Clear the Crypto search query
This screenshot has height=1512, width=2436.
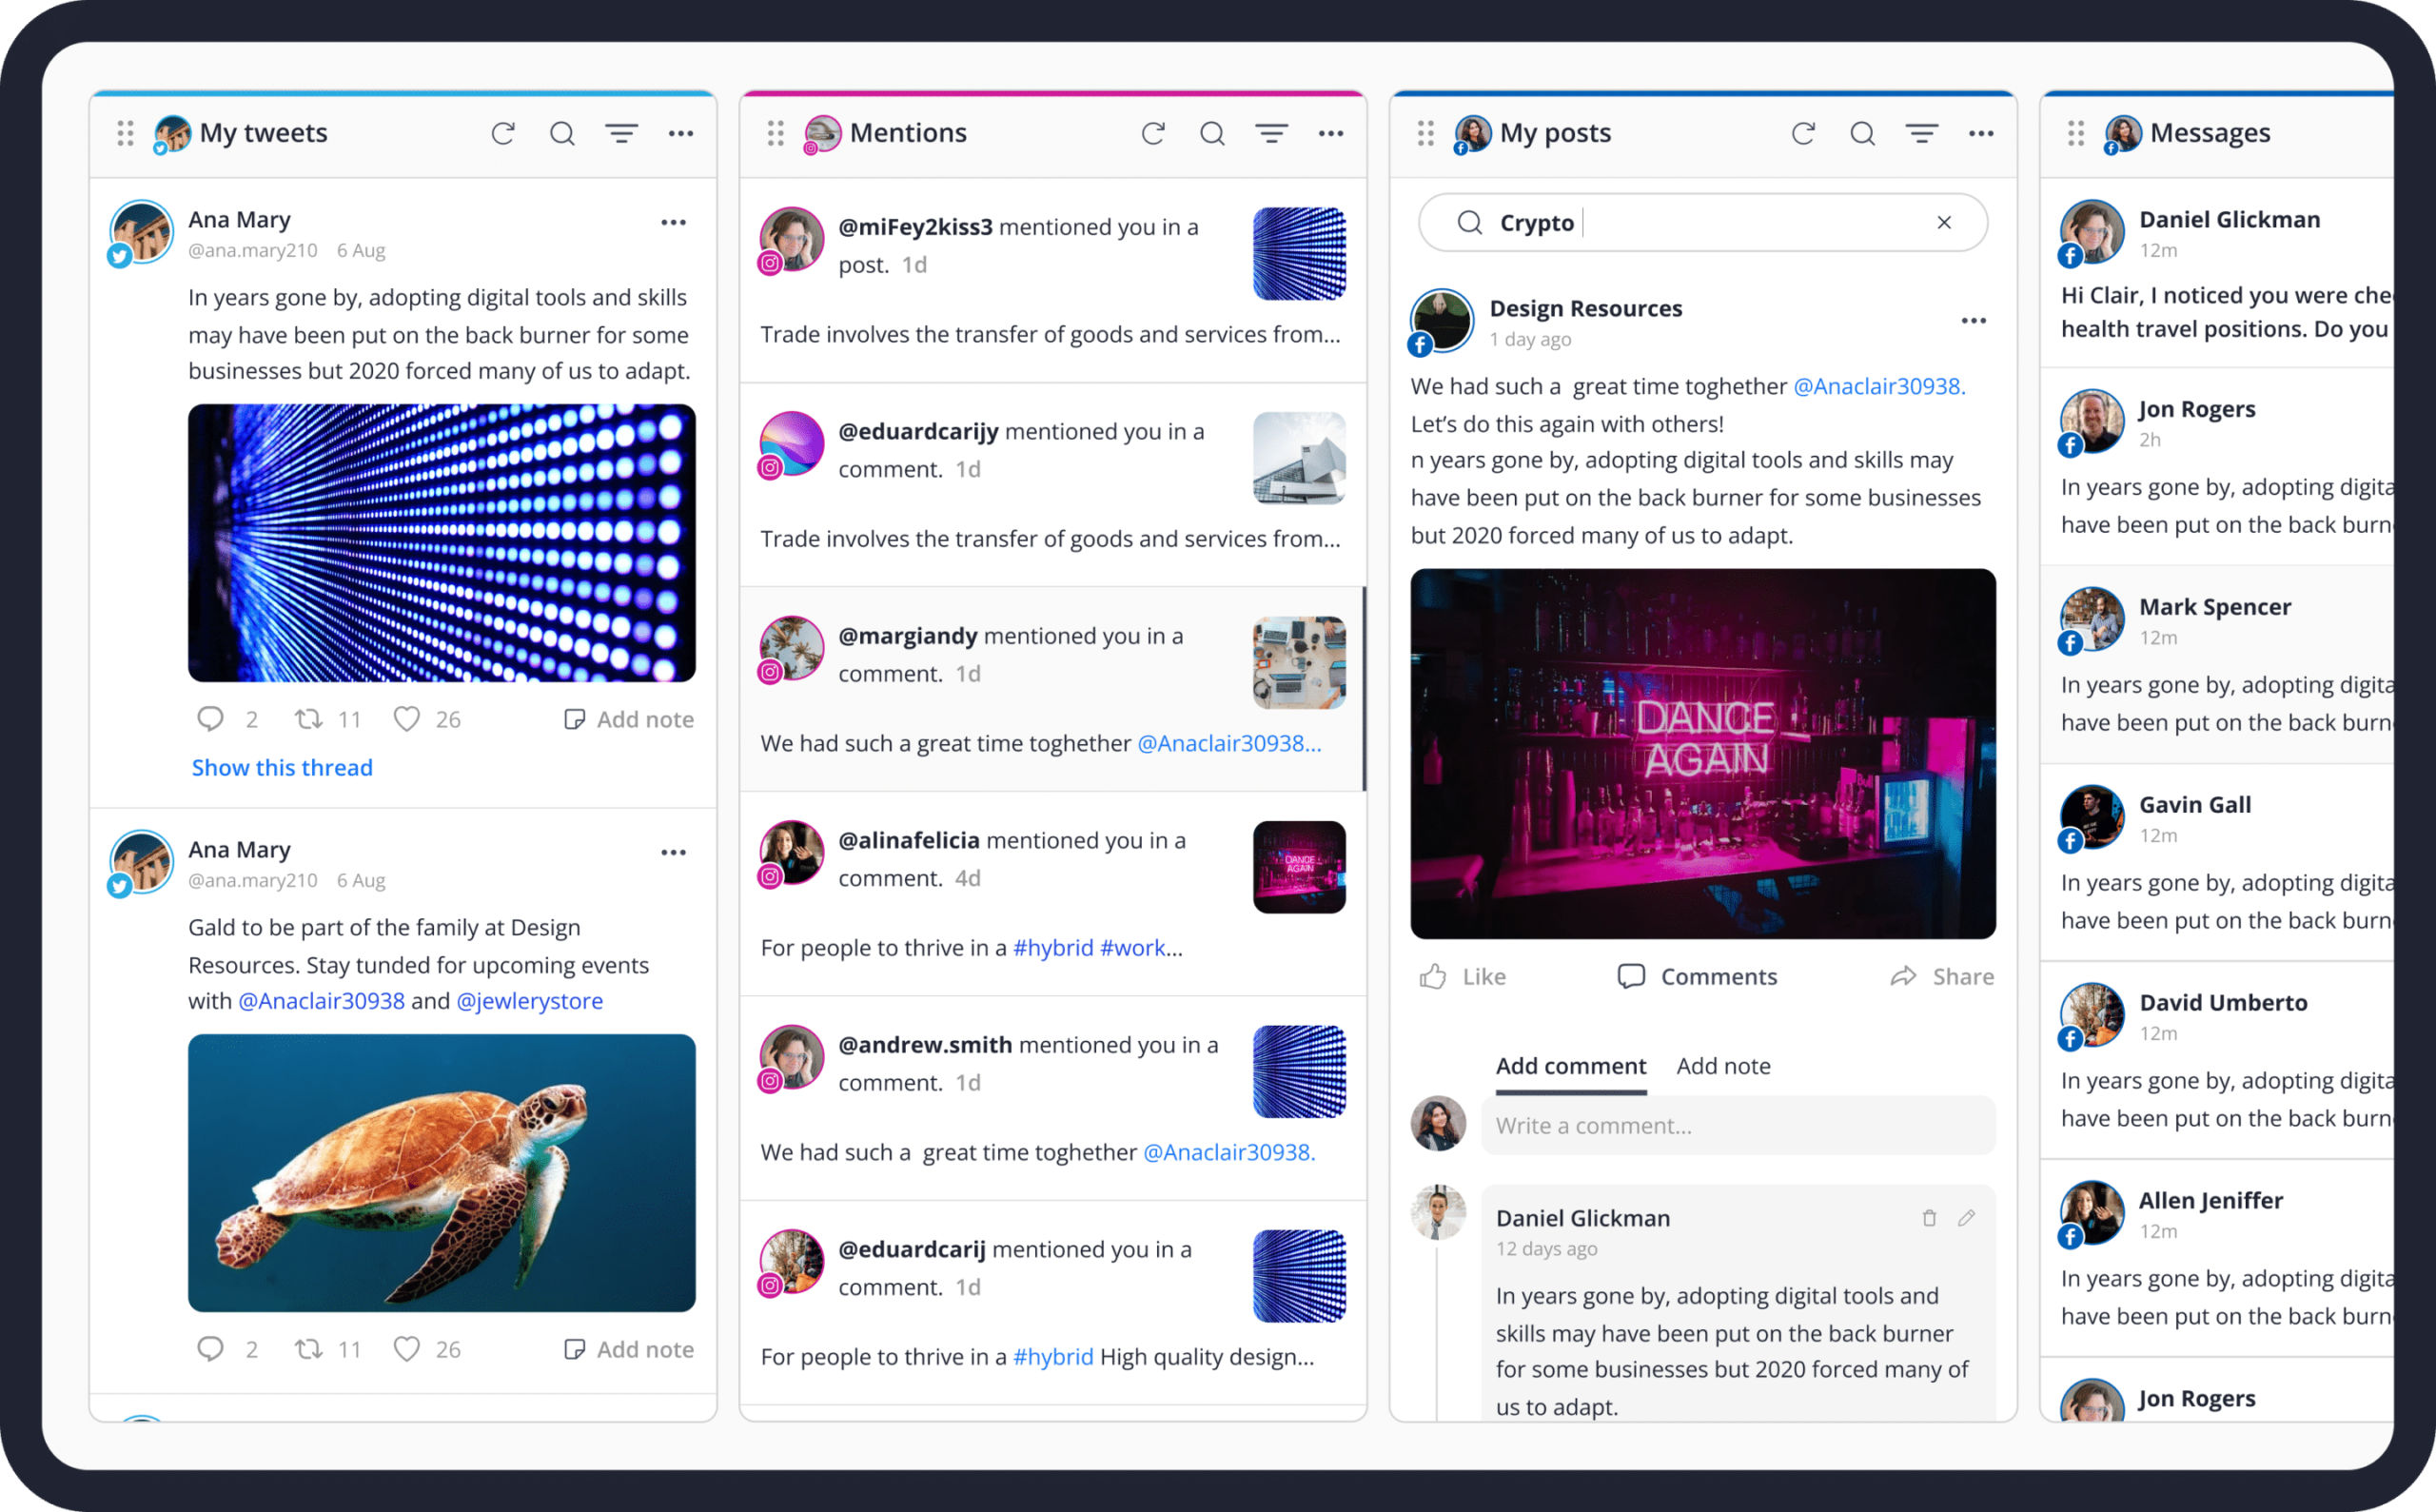tap(1944, 222)
